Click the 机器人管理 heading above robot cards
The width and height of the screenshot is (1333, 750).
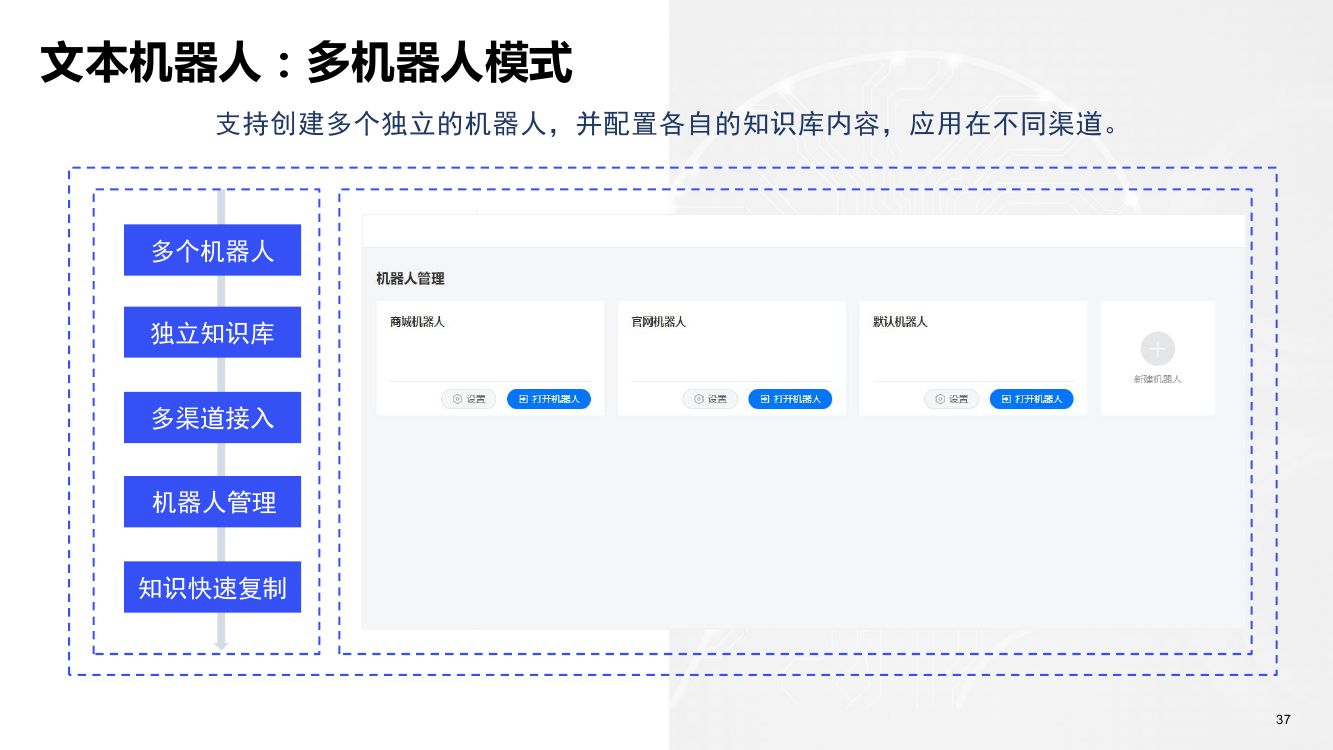pyautogui.click(x=410, y=279)
